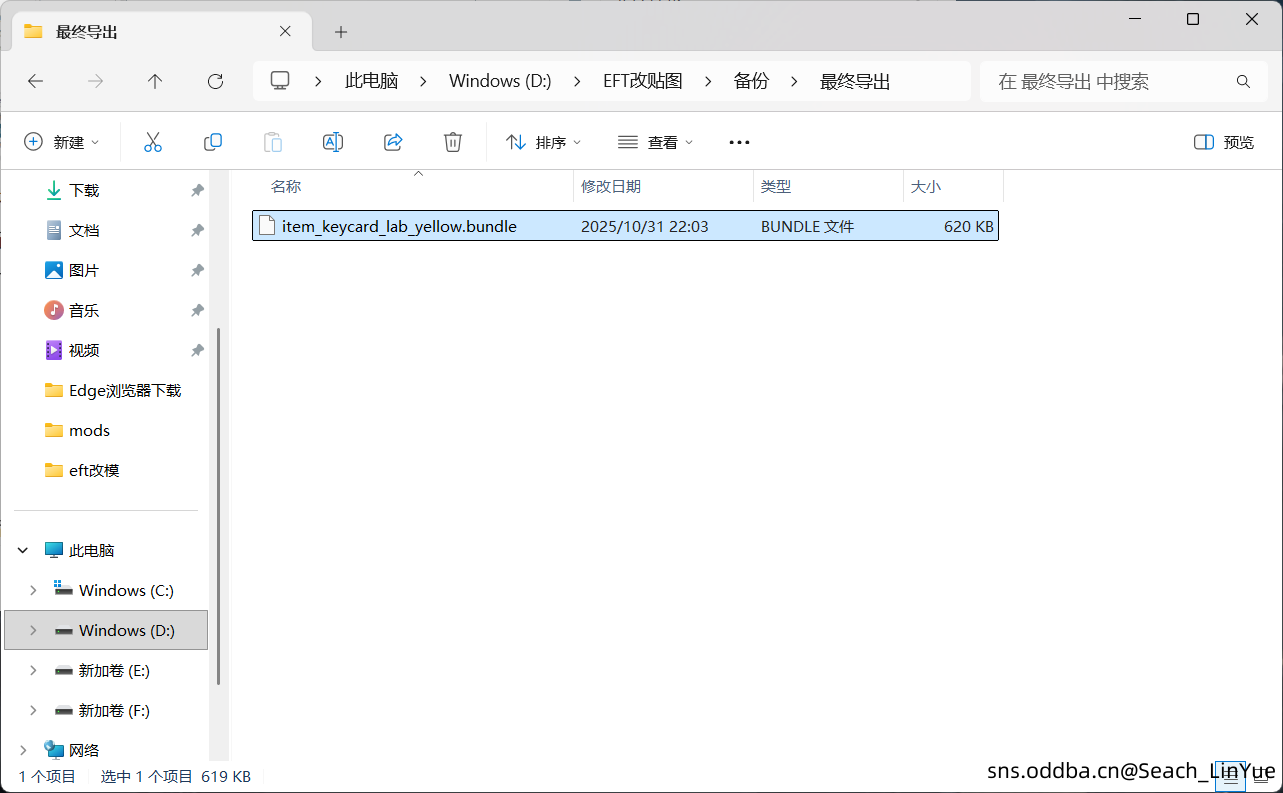Screen dimensions: 1283x793
Task: Click the up-one-level arrow icon
Action: click(155, 81)
